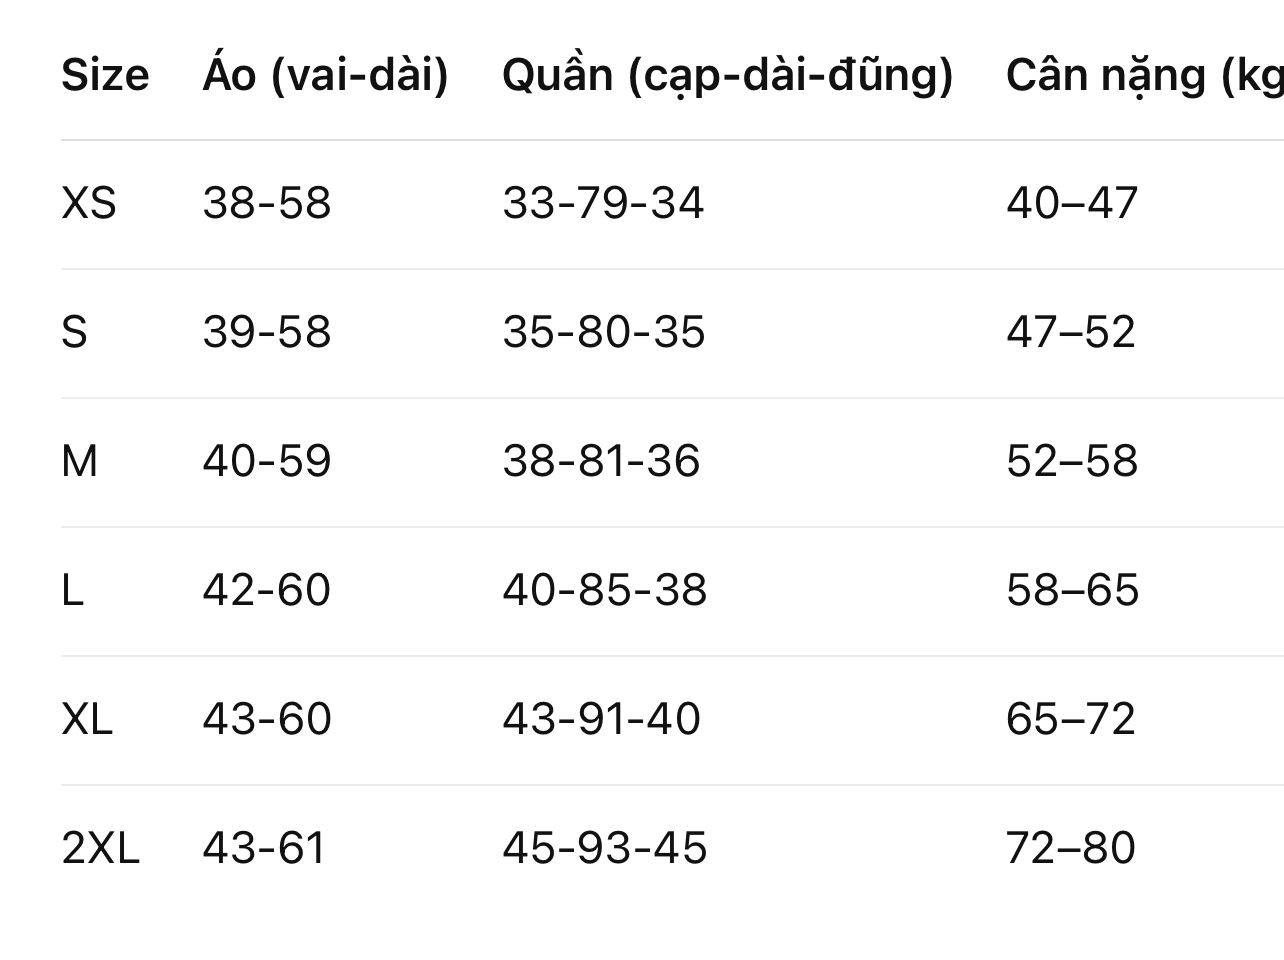Viewport: 1284px width, 960px height.
Task: Click the 45-93-45 pants measurement cell
Action: point(604,849)
